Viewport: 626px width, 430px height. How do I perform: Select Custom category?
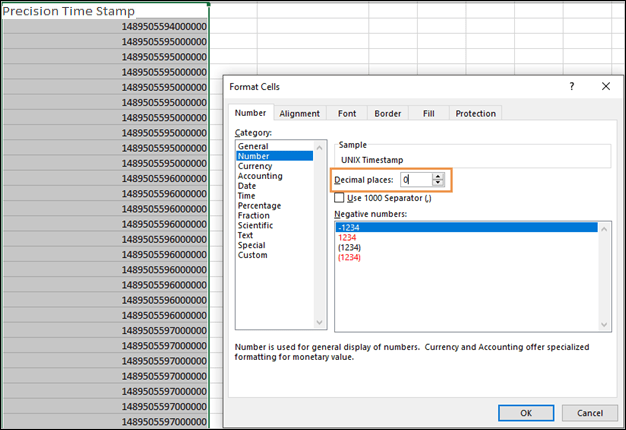point(275,255)
